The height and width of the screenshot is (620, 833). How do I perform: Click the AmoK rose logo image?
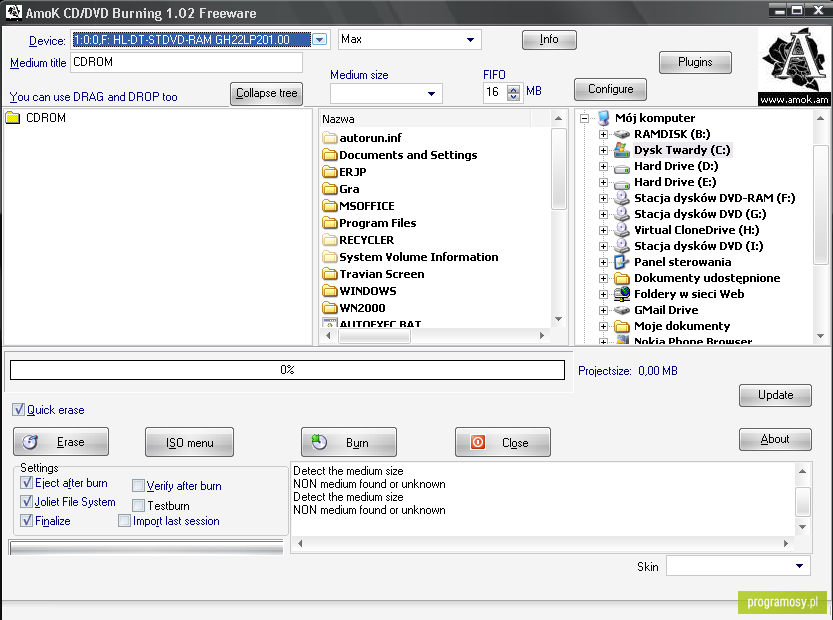pos(794,66)
